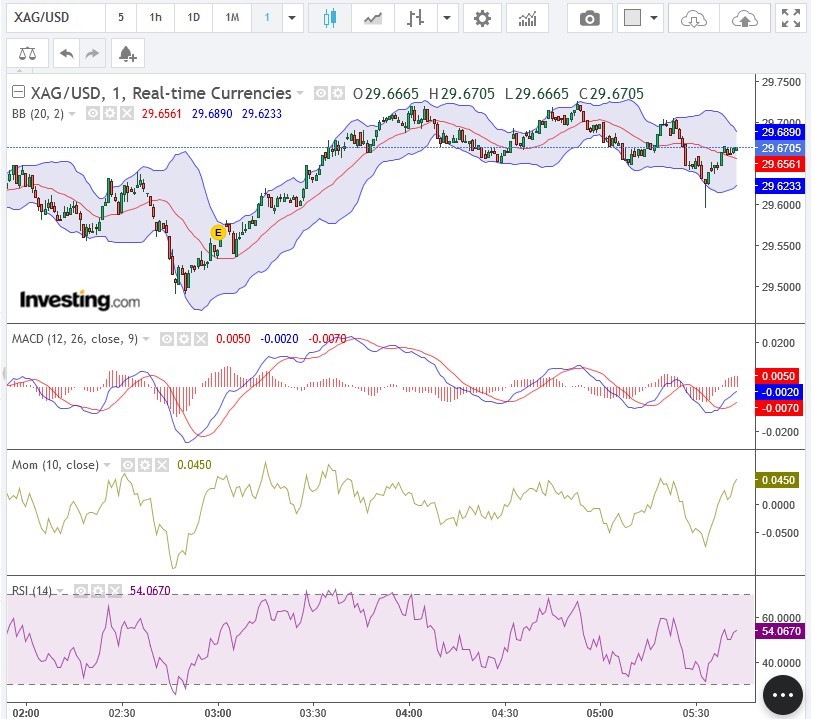
Task: Remove the Bollinger Bands indicator
Action: (127, 113)
